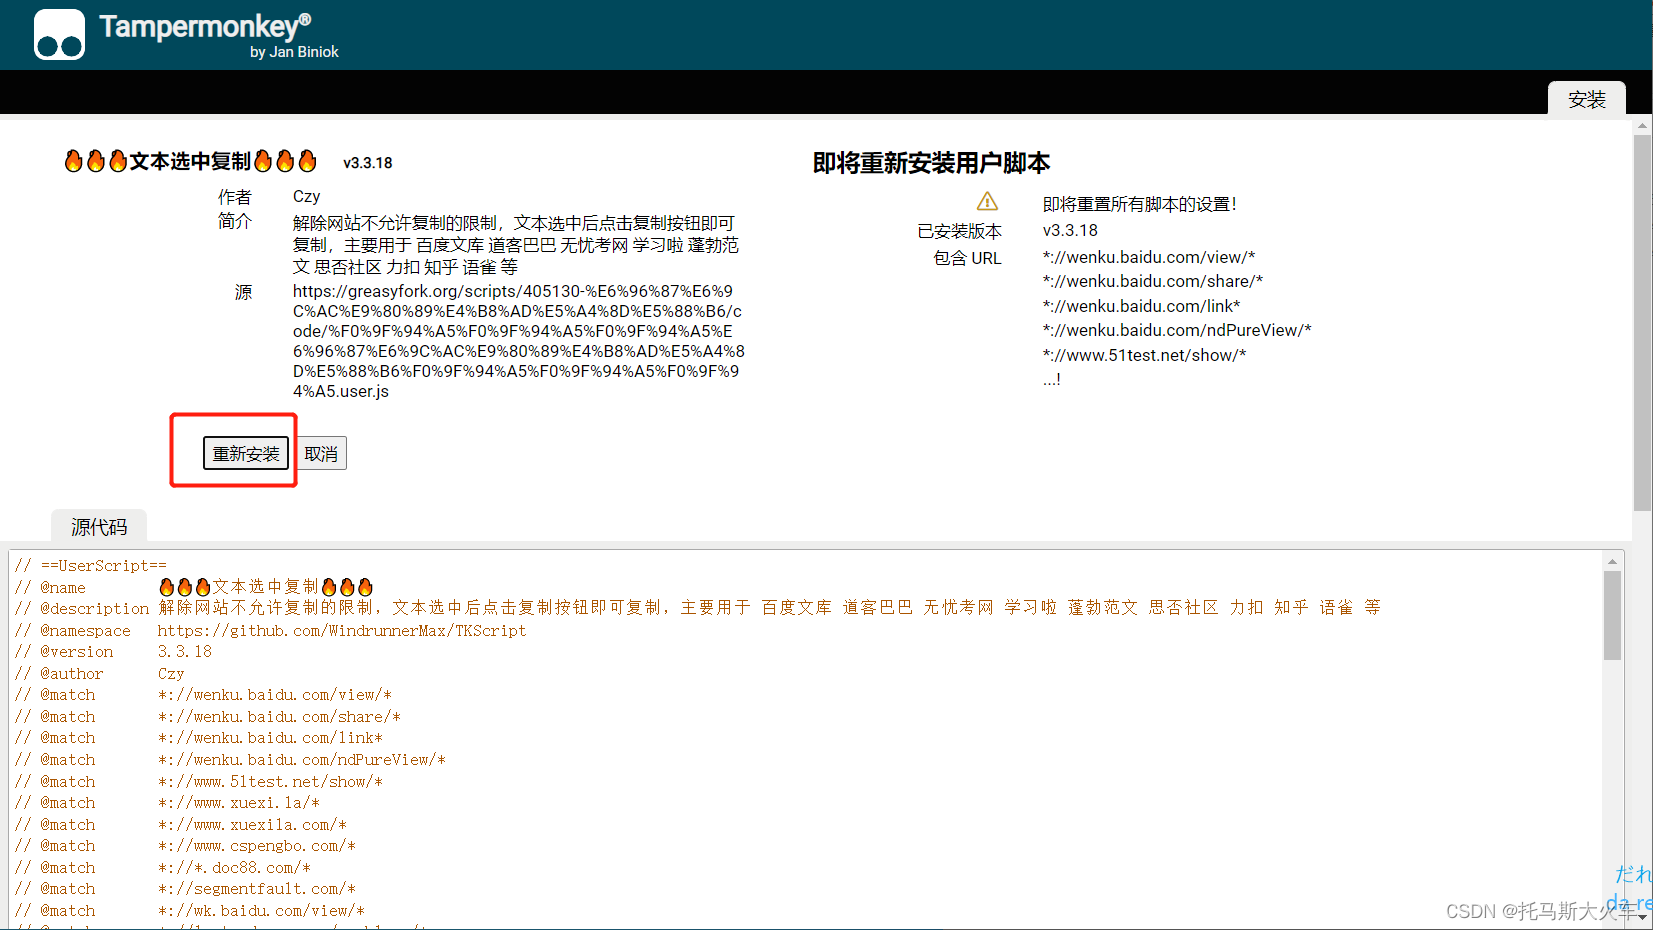
Task: Click the @match *://segmentfault.com/* line
Action: pyautogui.click(x=185, y=889)
